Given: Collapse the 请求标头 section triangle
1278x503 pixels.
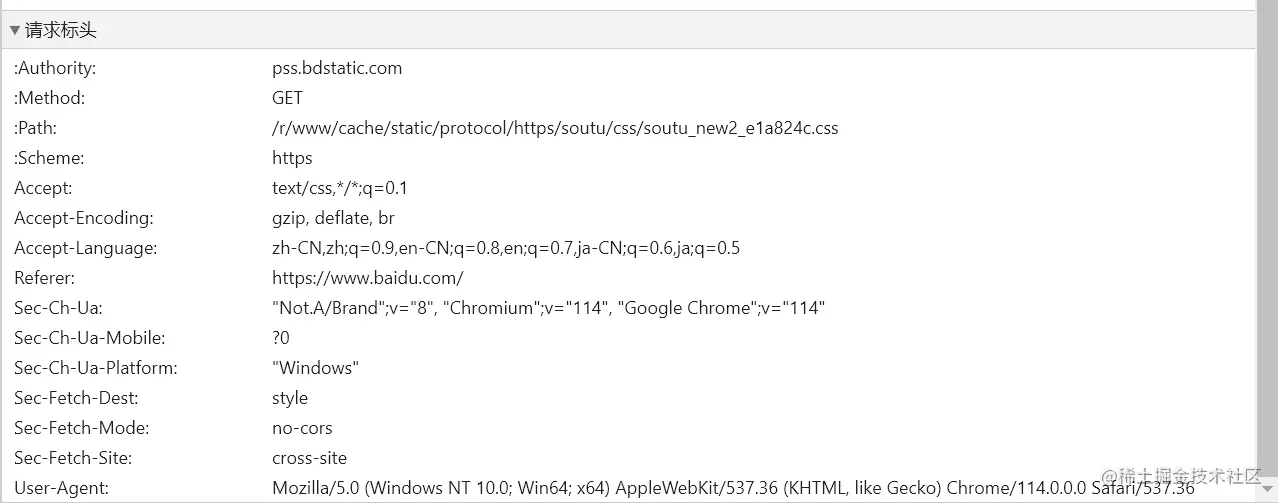Looking at the screenshot, I should click(x=14, y=31).
